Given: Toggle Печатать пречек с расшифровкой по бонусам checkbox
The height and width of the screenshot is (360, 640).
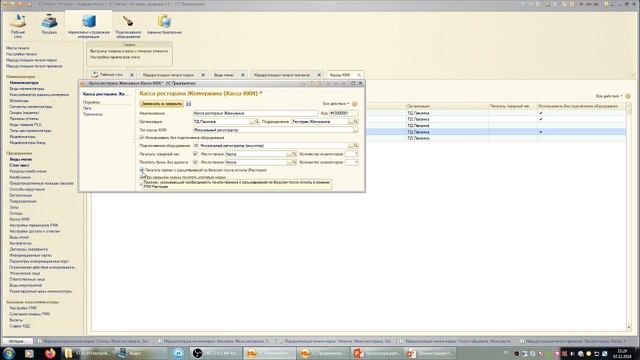Looking at the screenshot, I should click(x=142, y=170).
